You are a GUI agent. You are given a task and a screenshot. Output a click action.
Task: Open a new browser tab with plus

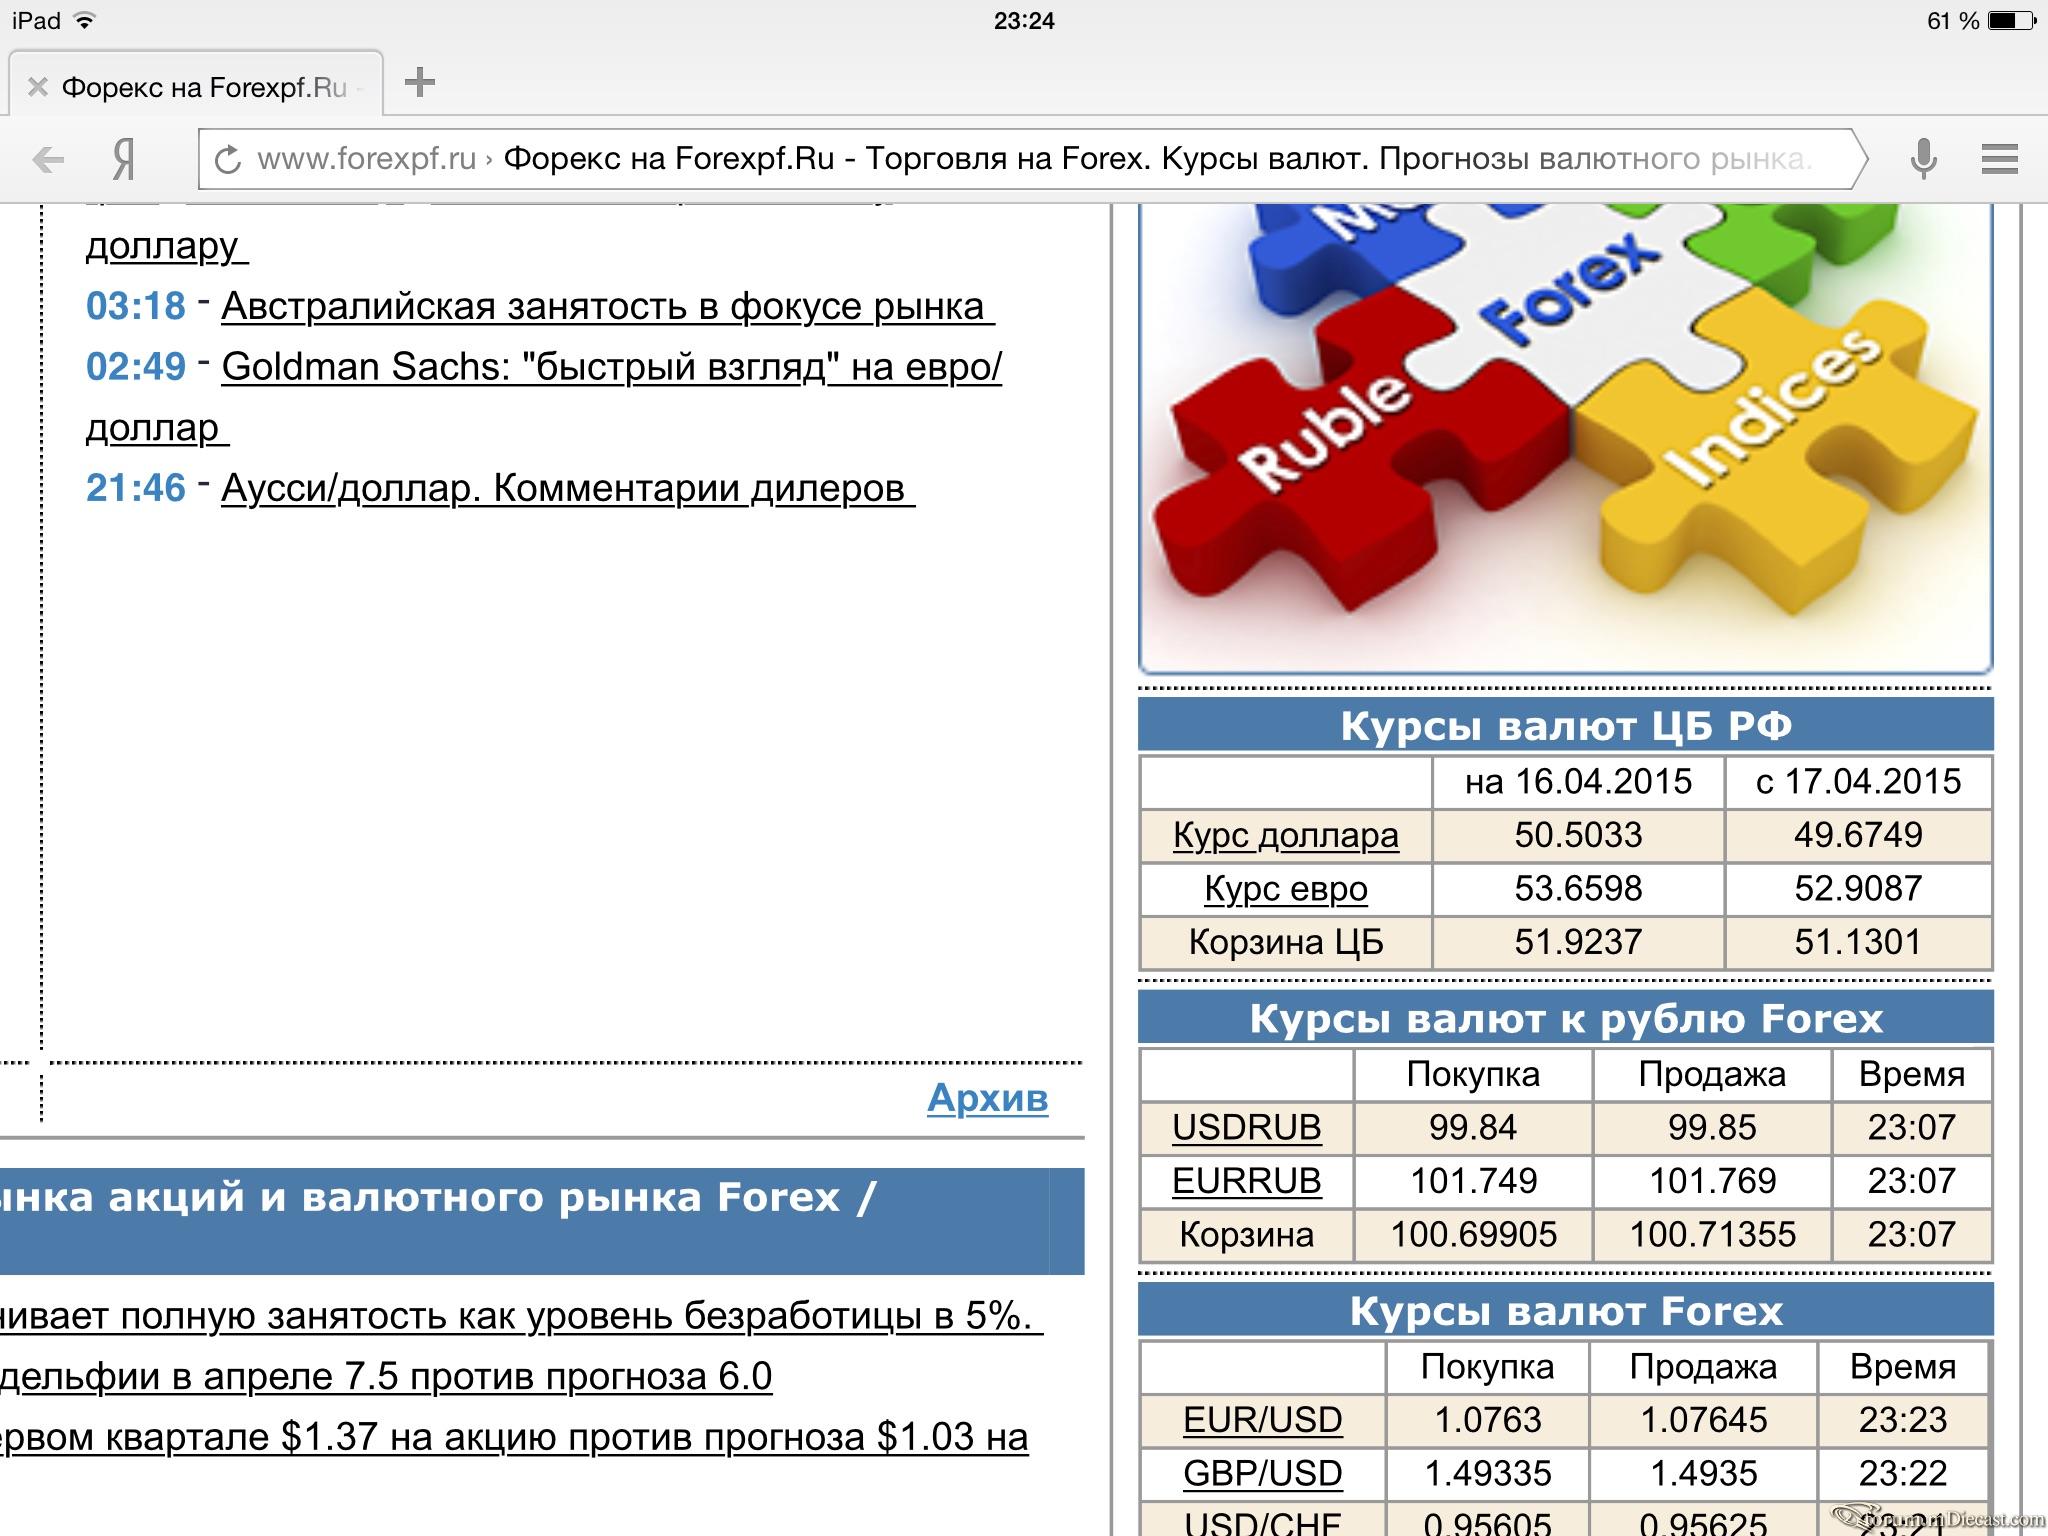coord(420,83)
